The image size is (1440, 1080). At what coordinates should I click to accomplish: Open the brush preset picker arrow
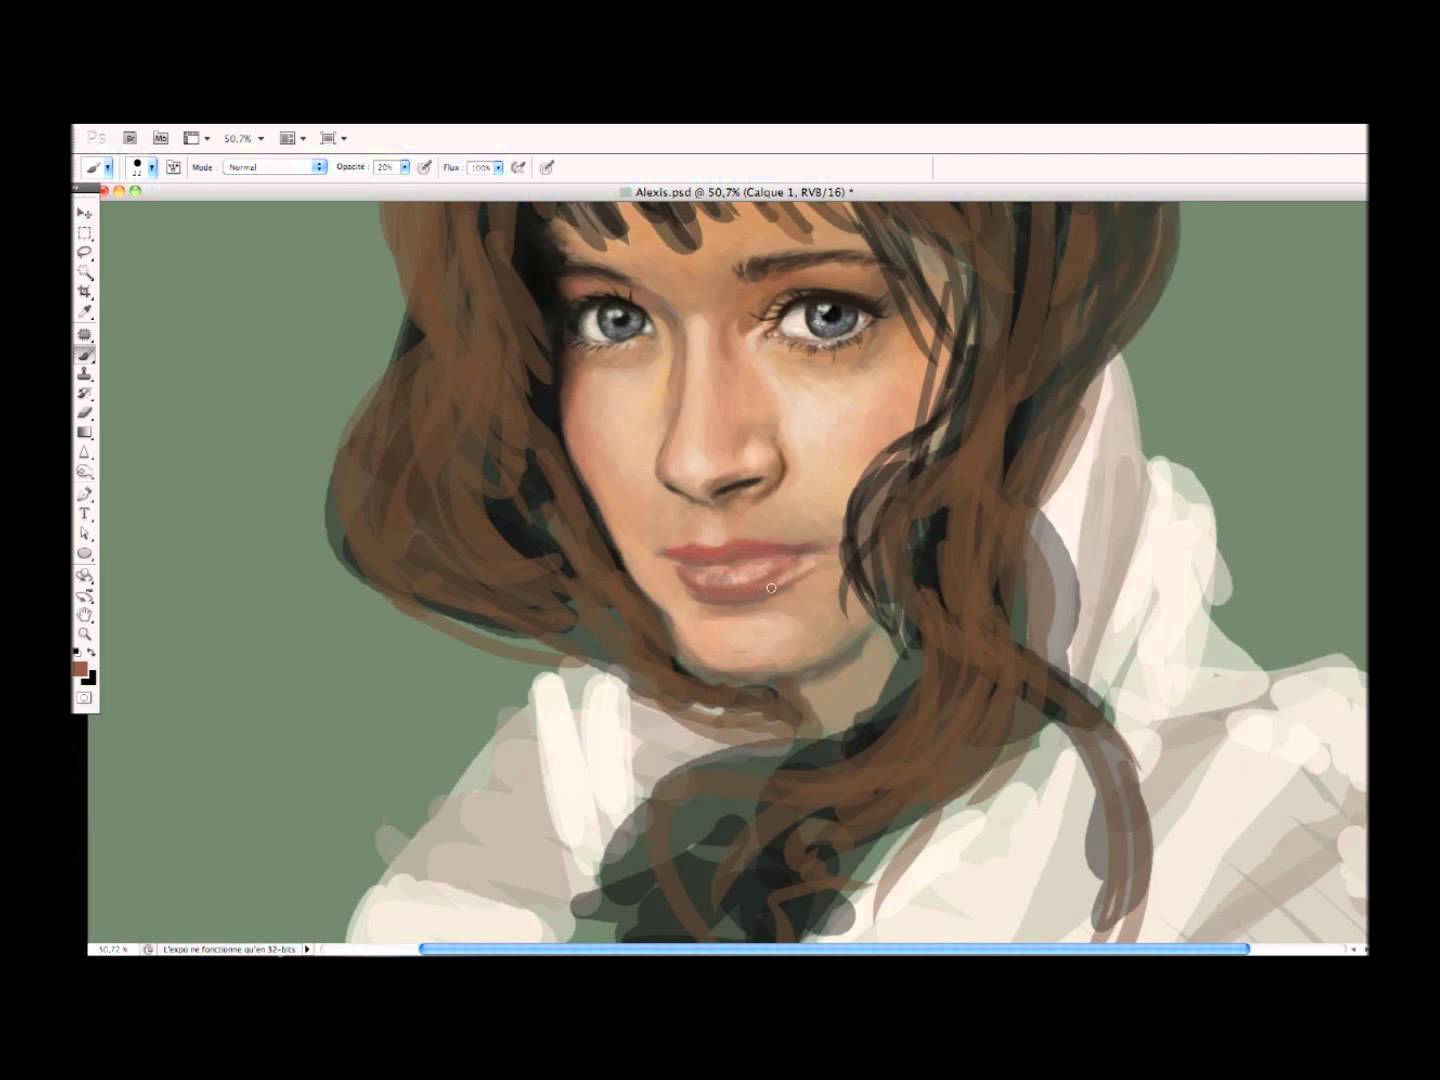point(152,167)
